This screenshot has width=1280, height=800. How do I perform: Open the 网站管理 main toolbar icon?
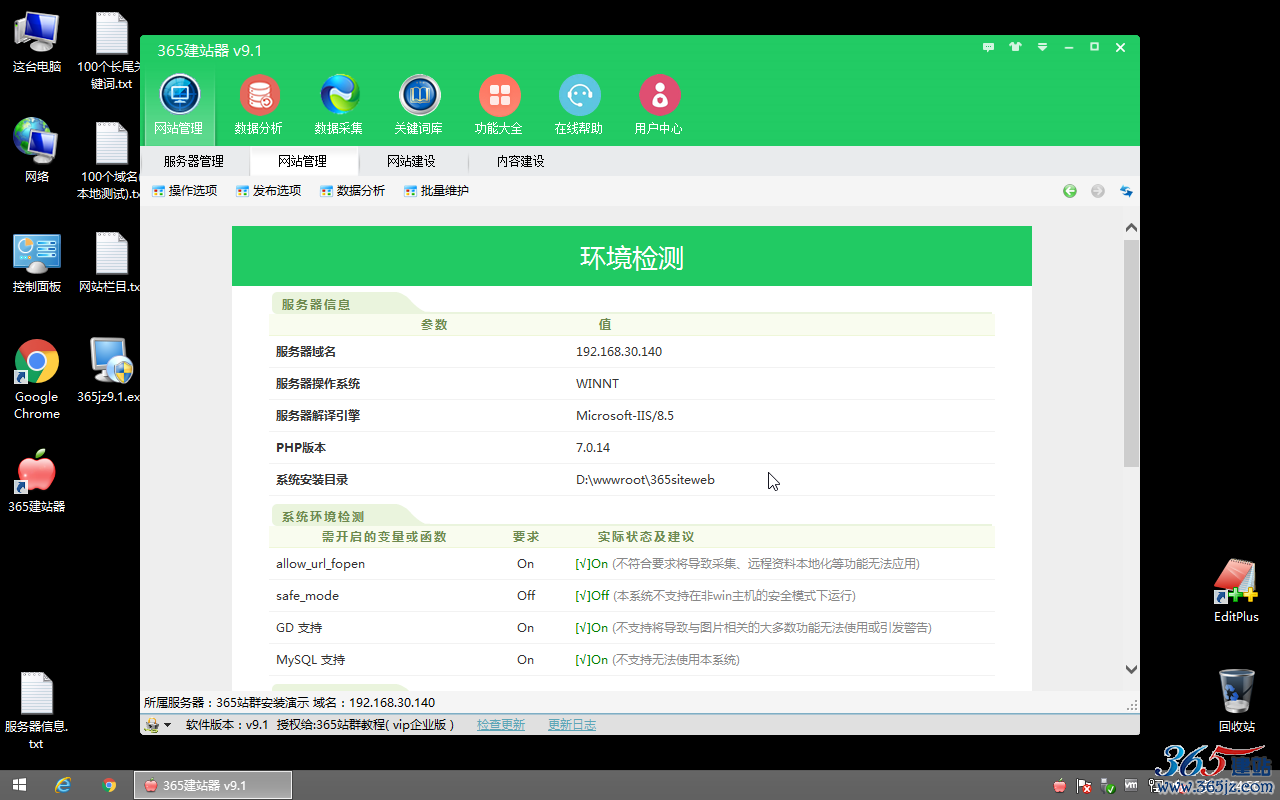[x=179, y=104]
